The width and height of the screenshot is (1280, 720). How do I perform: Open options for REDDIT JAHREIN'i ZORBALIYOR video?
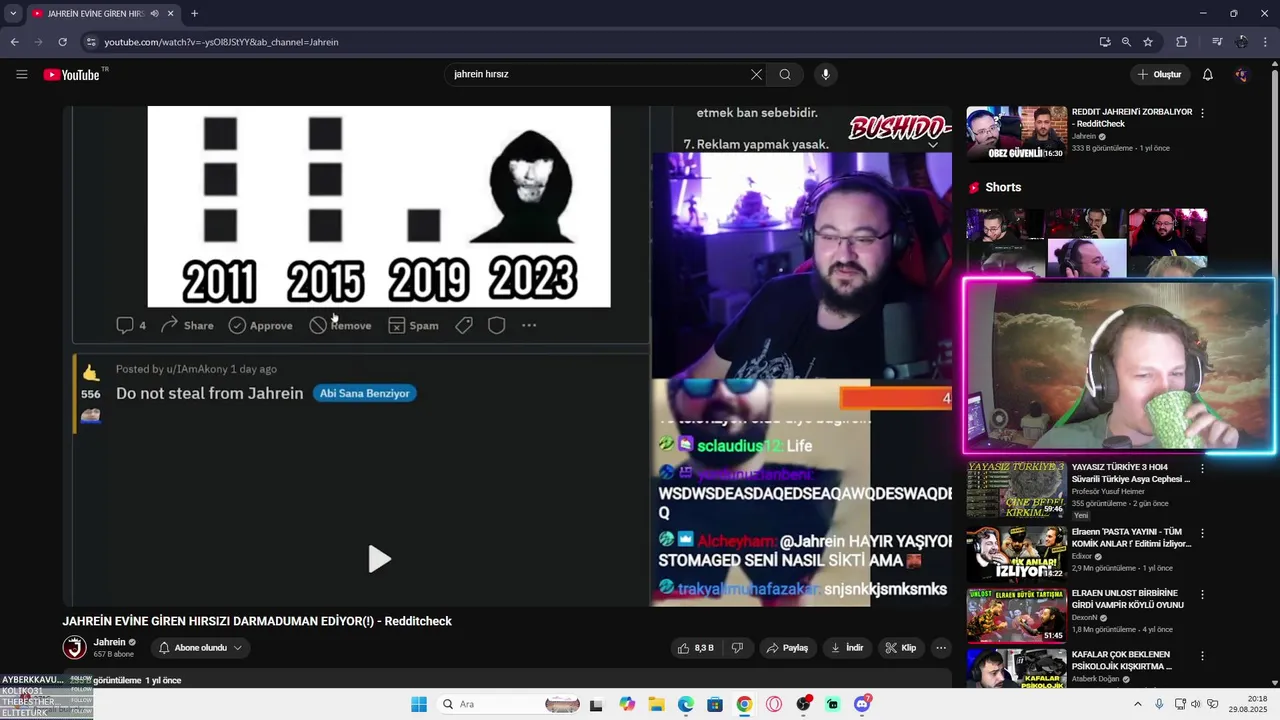coord(1202,113)
